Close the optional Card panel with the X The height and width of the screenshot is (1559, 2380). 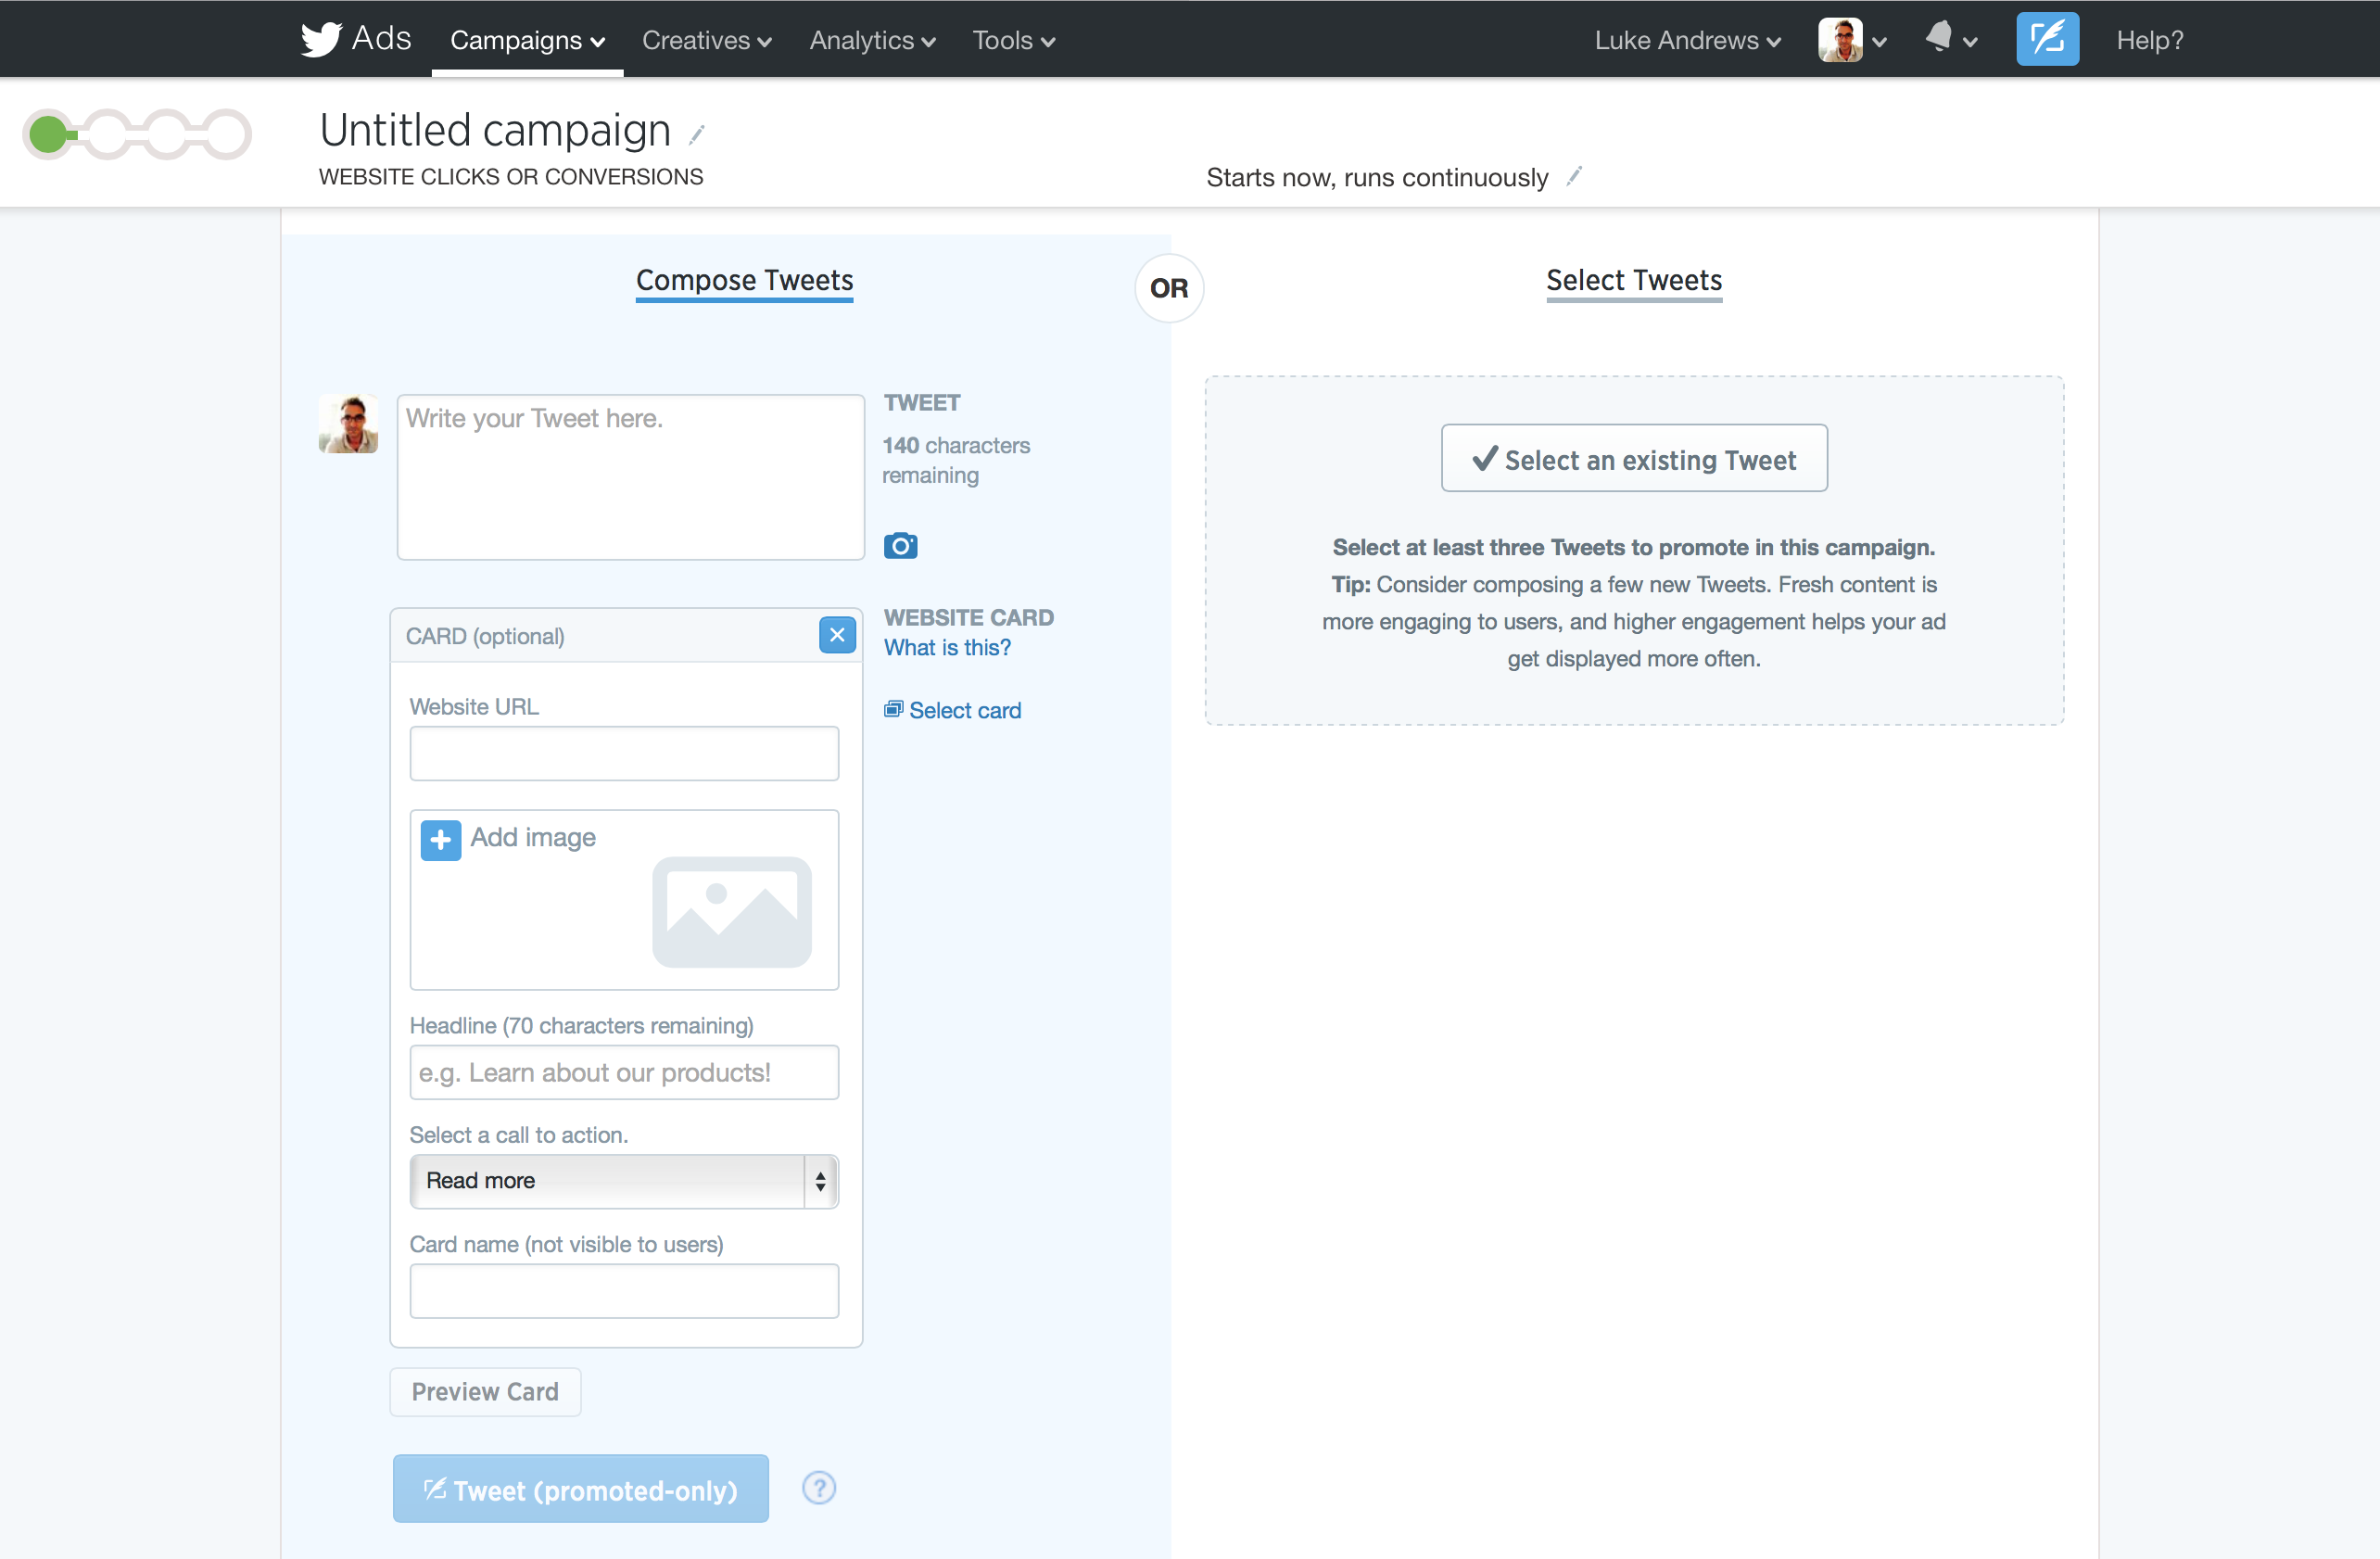click(x=837, y=635)
